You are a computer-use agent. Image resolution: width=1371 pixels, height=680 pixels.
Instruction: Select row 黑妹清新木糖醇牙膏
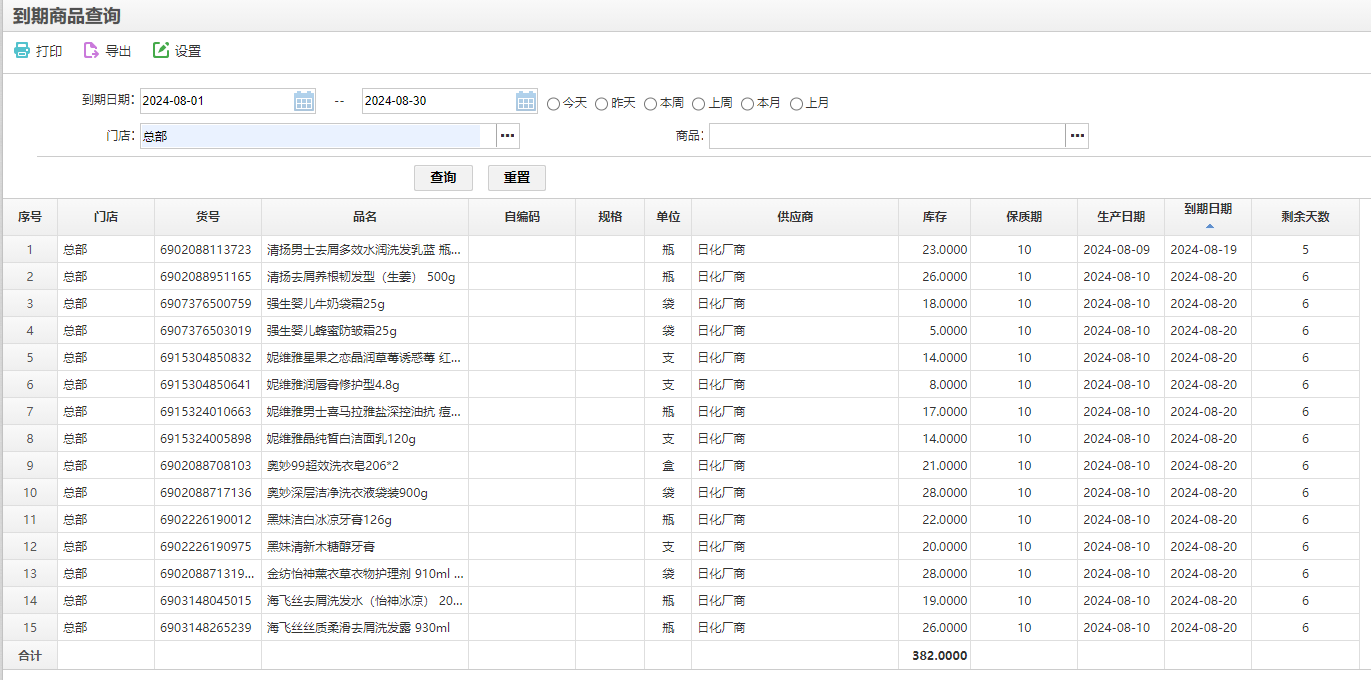pos(681,546)
